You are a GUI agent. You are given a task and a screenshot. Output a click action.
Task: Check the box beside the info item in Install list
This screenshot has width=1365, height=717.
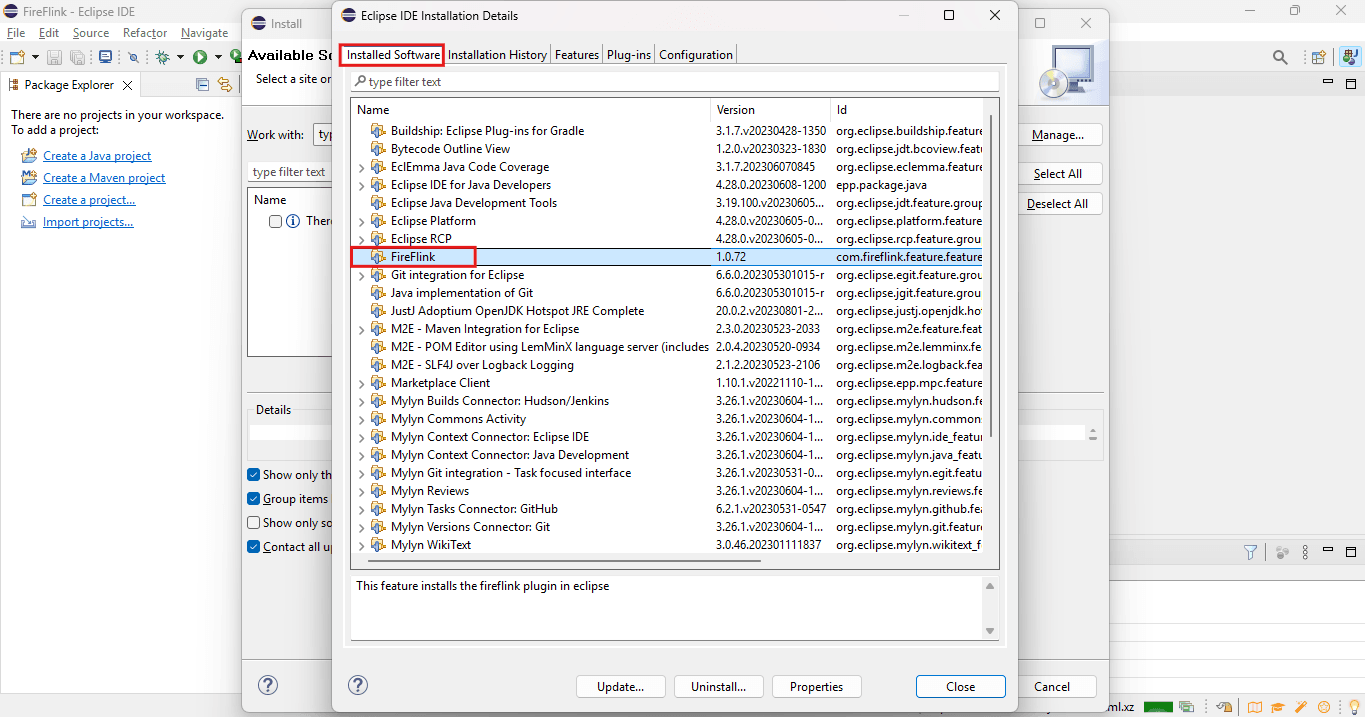click(275, 221)
